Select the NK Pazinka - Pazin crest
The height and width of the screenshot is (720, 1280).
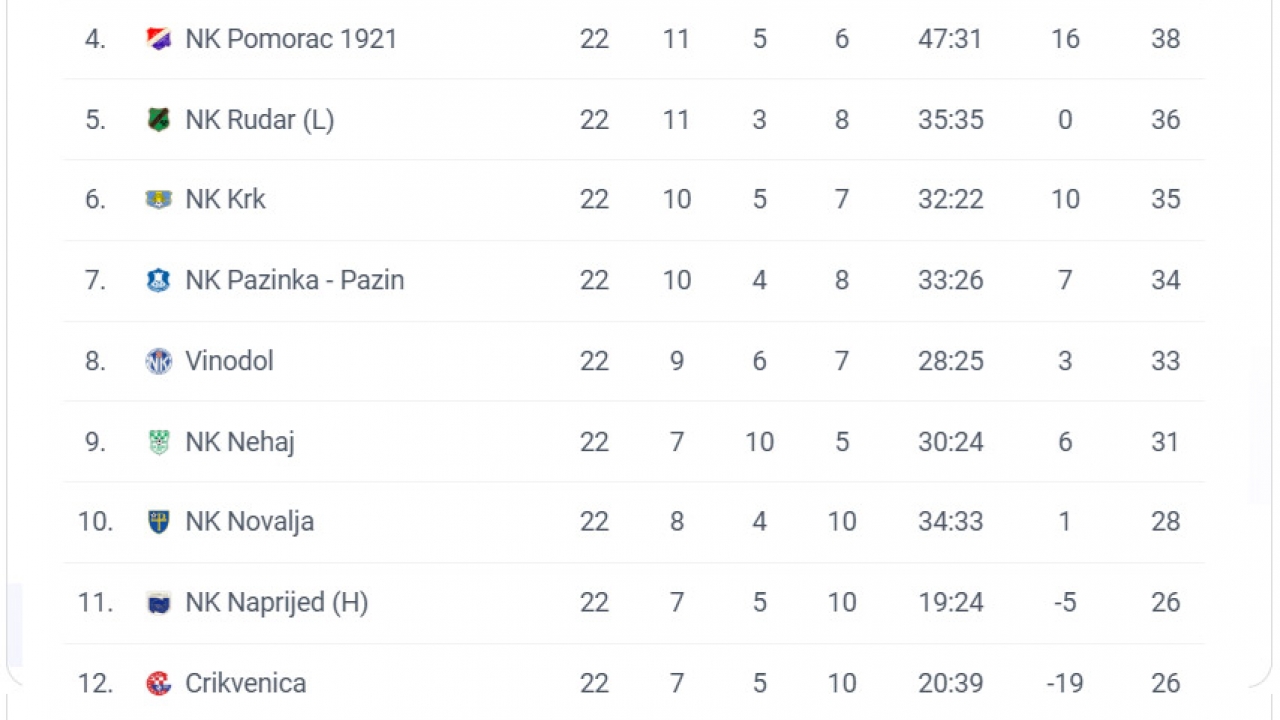159,281
